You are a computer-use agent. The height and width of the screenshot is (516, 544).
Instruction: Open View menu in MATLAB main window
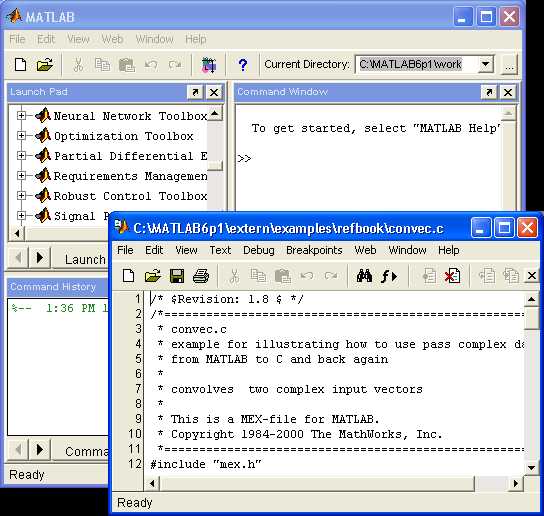click(x=78, y=39)
